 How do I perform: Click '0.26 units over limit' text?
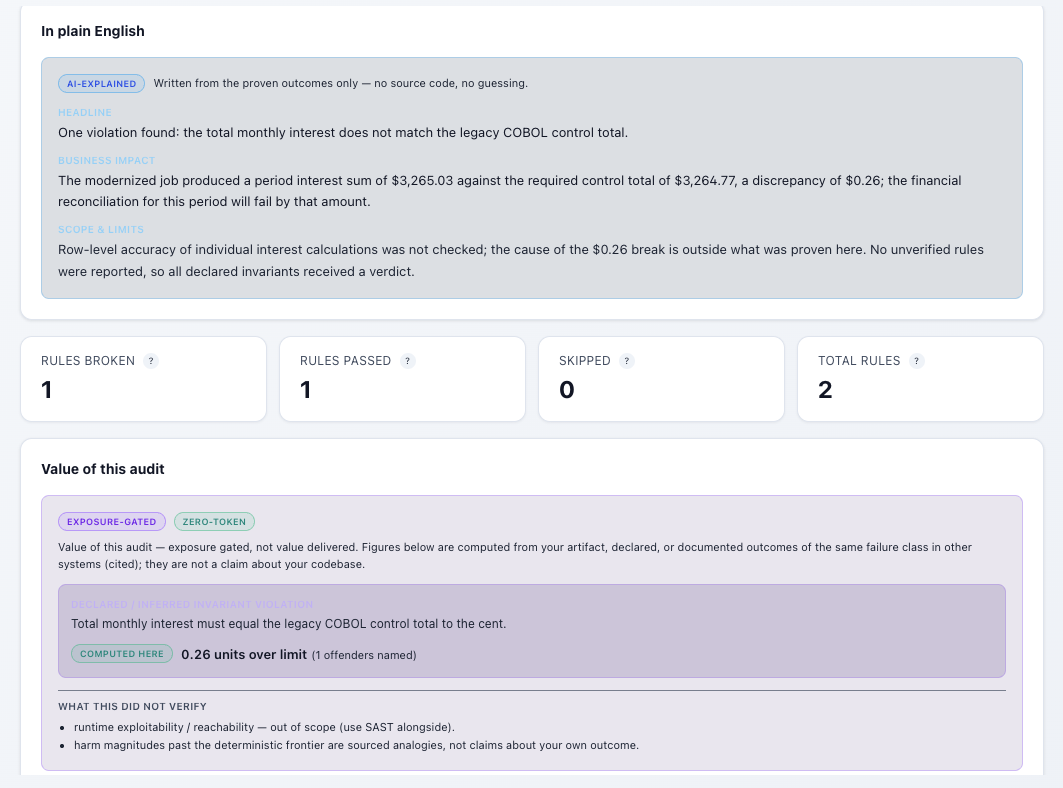[x=244, y=654]
